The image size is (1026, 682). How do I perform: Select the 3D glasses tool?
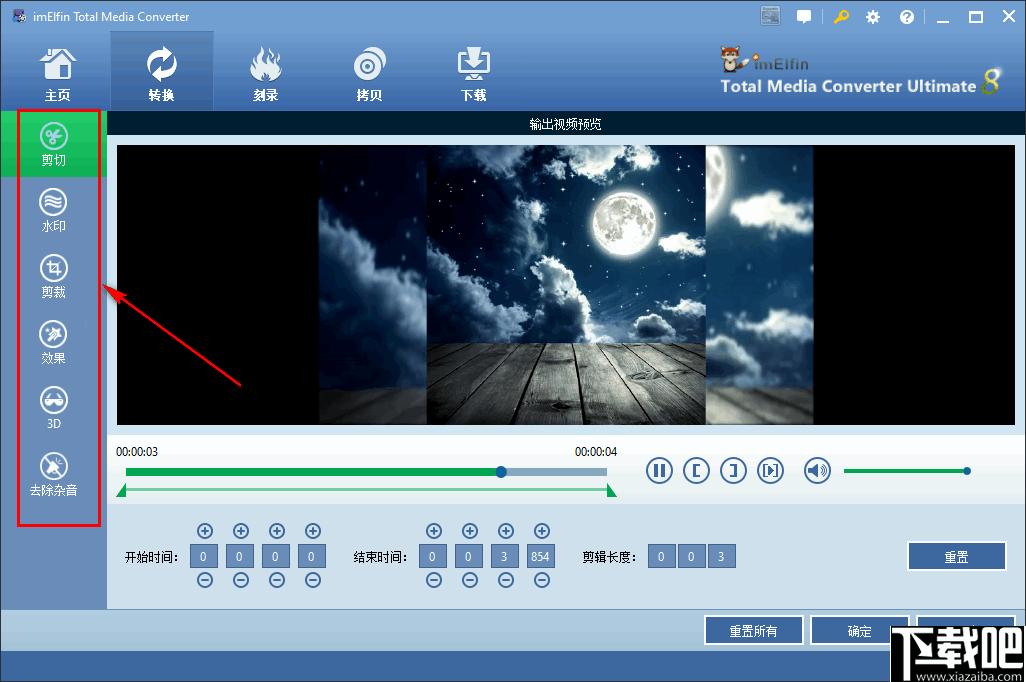pyautogui.click(x=54, y=408)
